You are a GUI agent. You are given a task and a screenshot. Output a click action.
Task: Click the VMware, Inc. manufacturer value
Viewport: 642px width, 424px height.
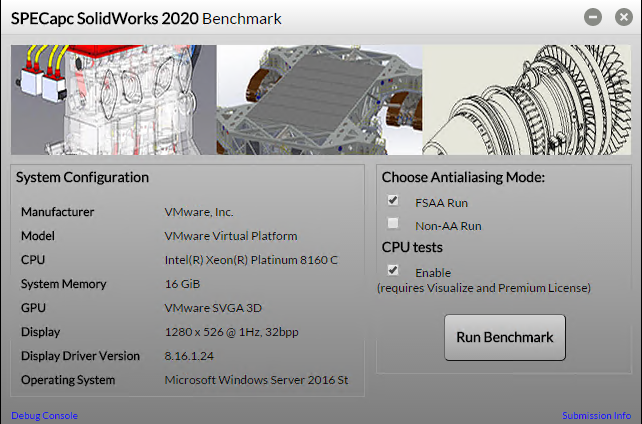pyautogui.click(x=199, y=212)
